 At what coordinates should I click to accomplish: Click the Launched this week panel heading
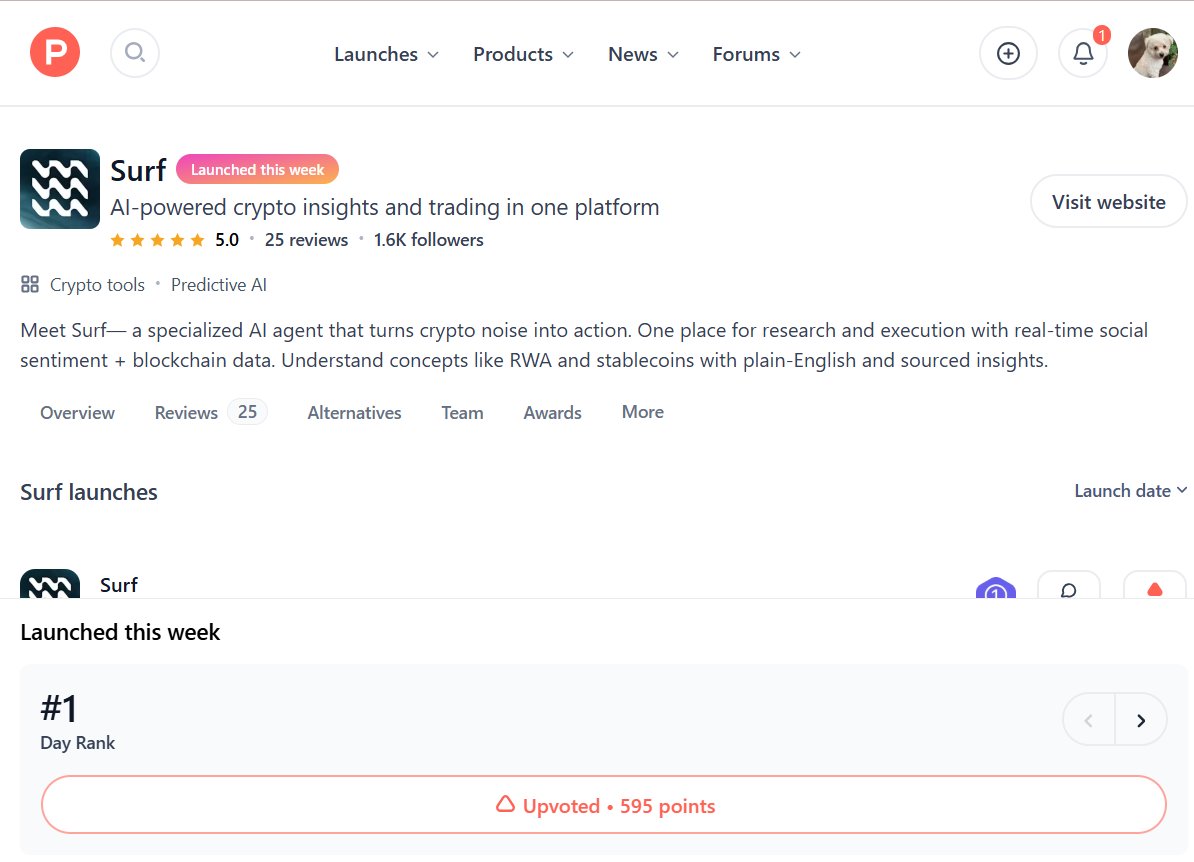tap(120, 632)
